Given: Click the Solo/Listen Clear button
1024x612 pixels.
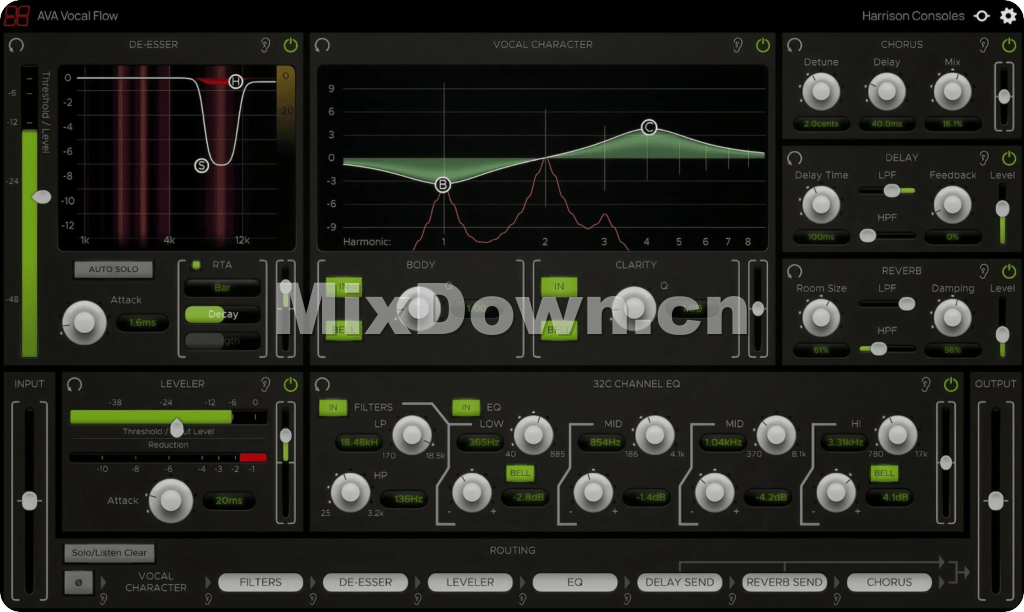Looking at the screenshot, I should (109, 553).
